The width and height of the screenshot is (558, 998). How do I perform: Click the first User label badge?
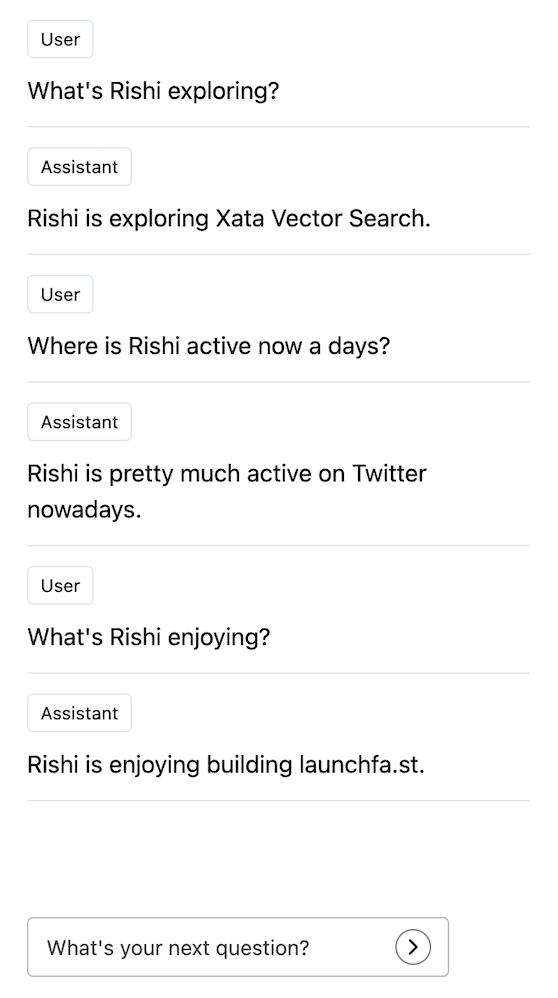coord(60,39)
